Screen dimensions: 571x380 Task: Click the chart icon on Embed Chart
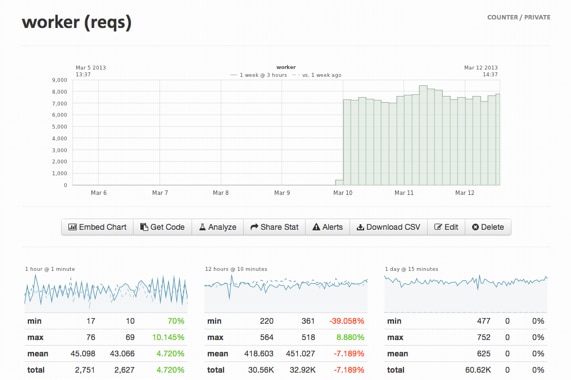(72, 227)
